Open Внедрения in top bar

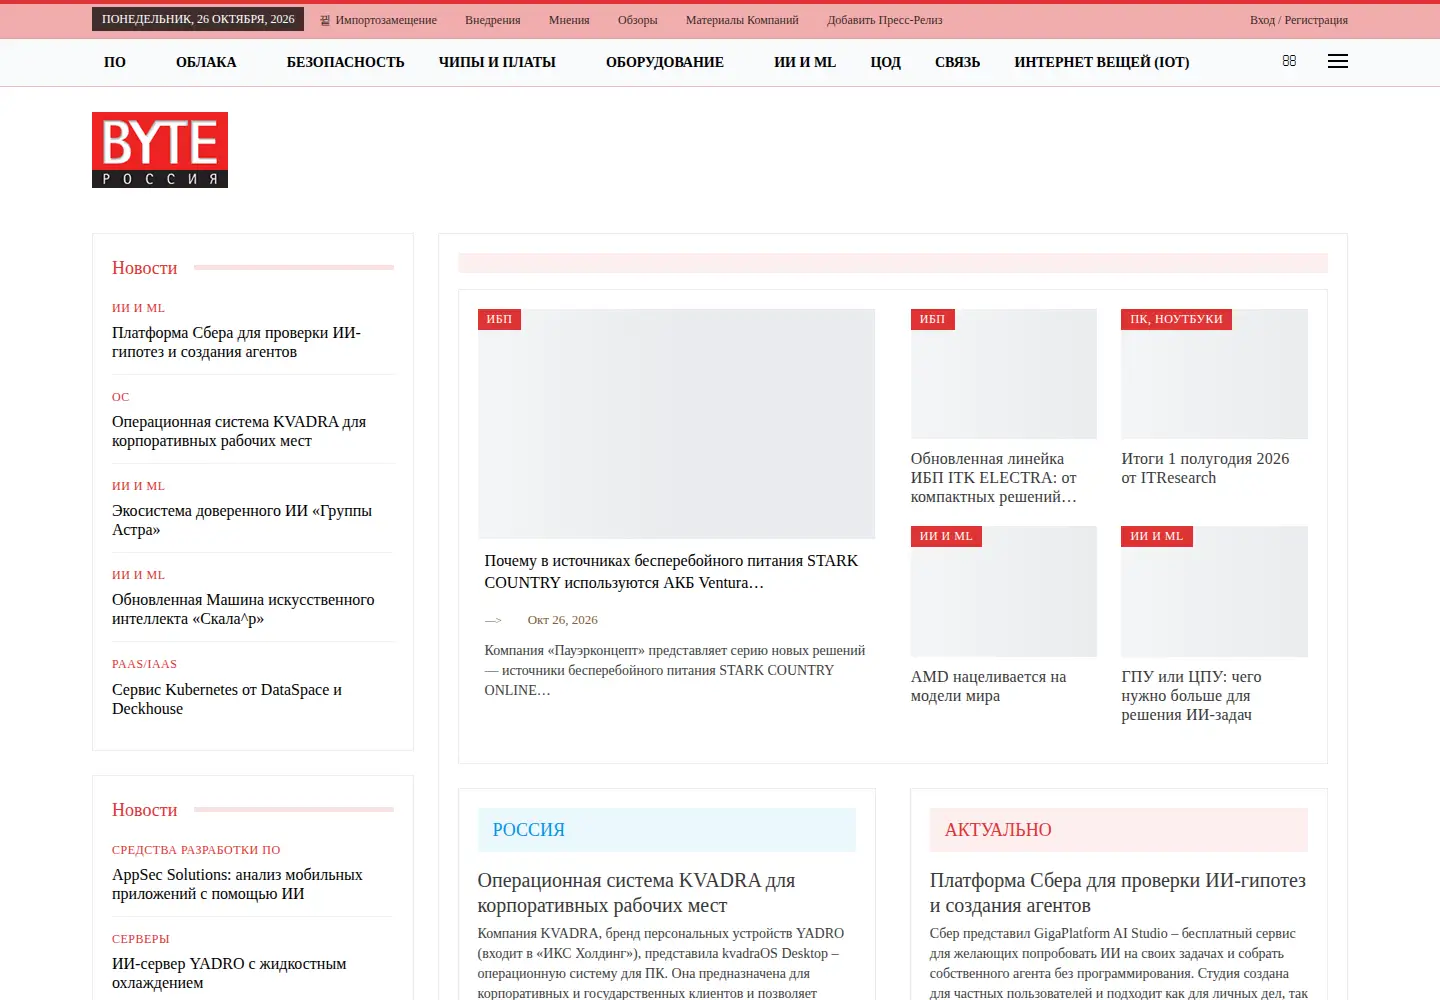click(493, 20)
